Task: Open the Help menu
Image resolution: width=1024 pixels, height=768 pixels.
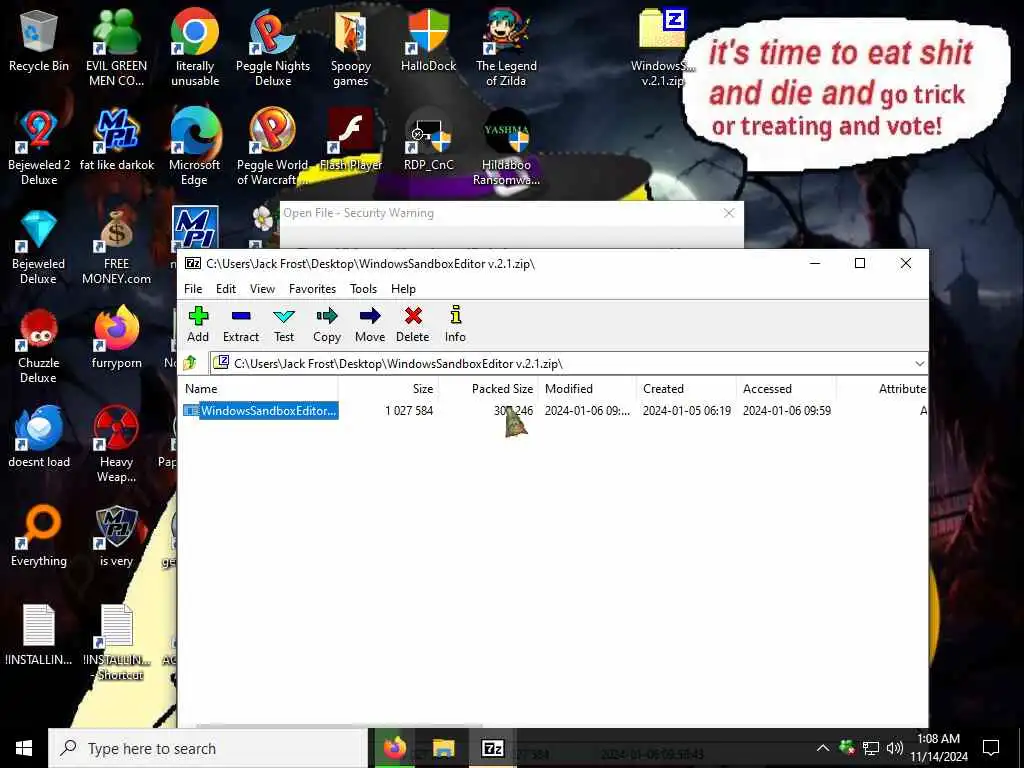Action: point(403,289)
